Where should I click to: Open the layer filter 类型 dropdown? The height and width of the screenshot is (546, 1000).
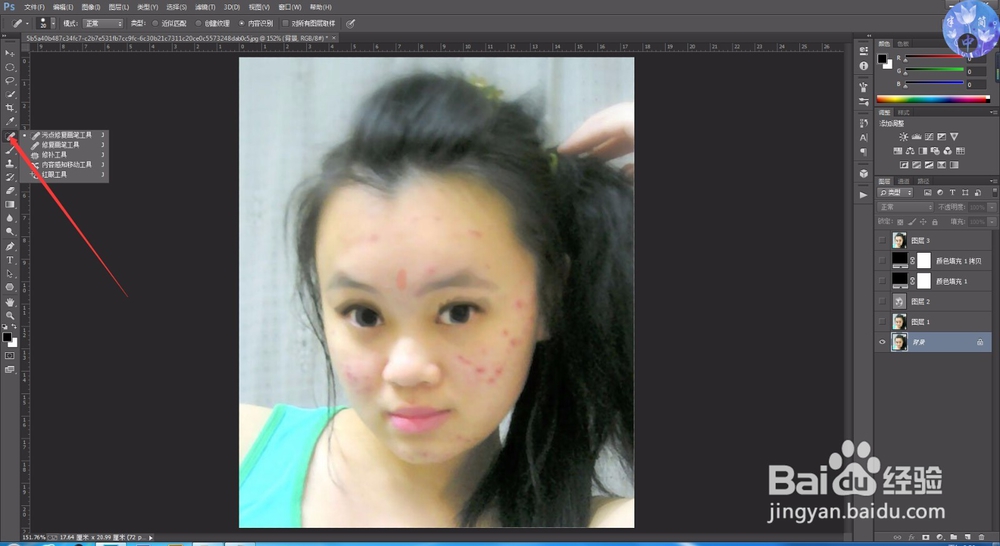coord(896,192)
